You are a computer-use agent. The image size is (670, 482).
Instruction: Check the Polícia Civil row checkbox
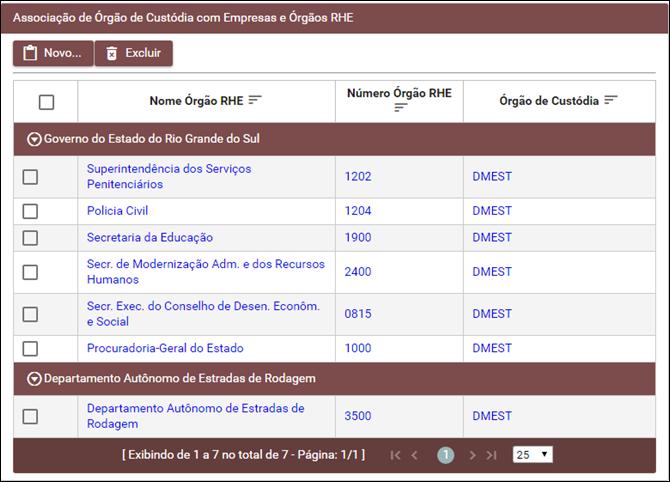pyautogui.click(x=30, y=211)
